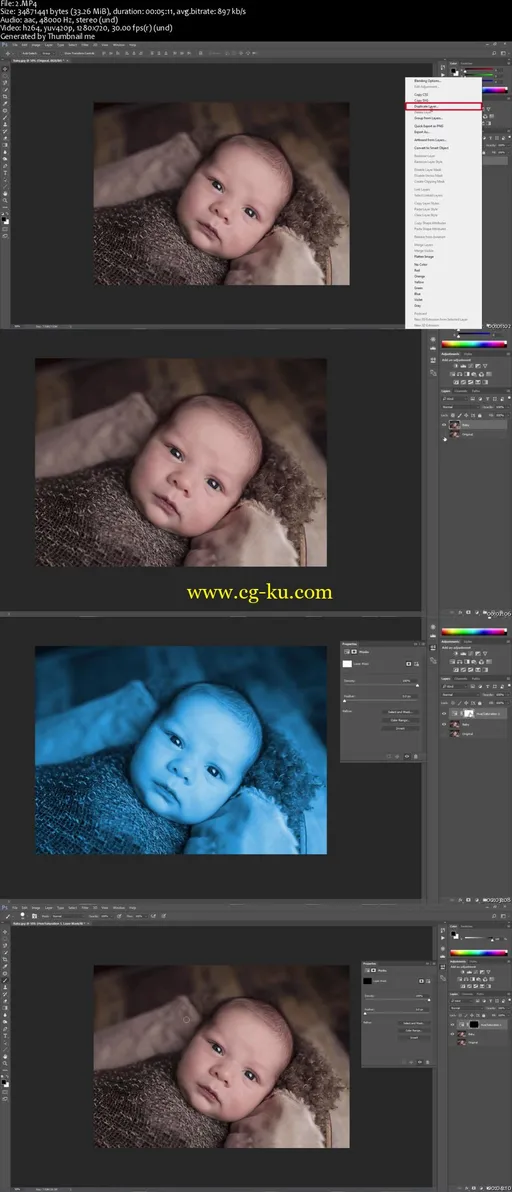Hide the Baby layer in the fourth frame
Image resolution: width=512 pixels, height=1192 pixels.
(452, 1034)
